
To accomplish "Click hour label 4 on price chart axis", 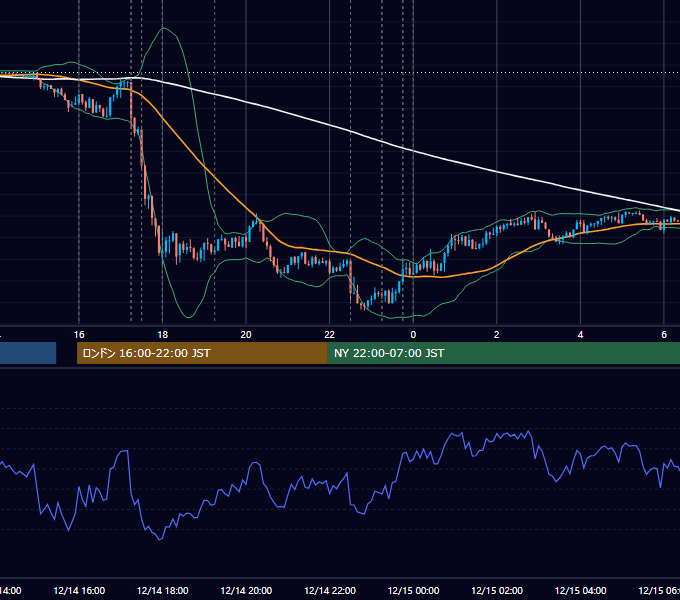I will 580,335.
